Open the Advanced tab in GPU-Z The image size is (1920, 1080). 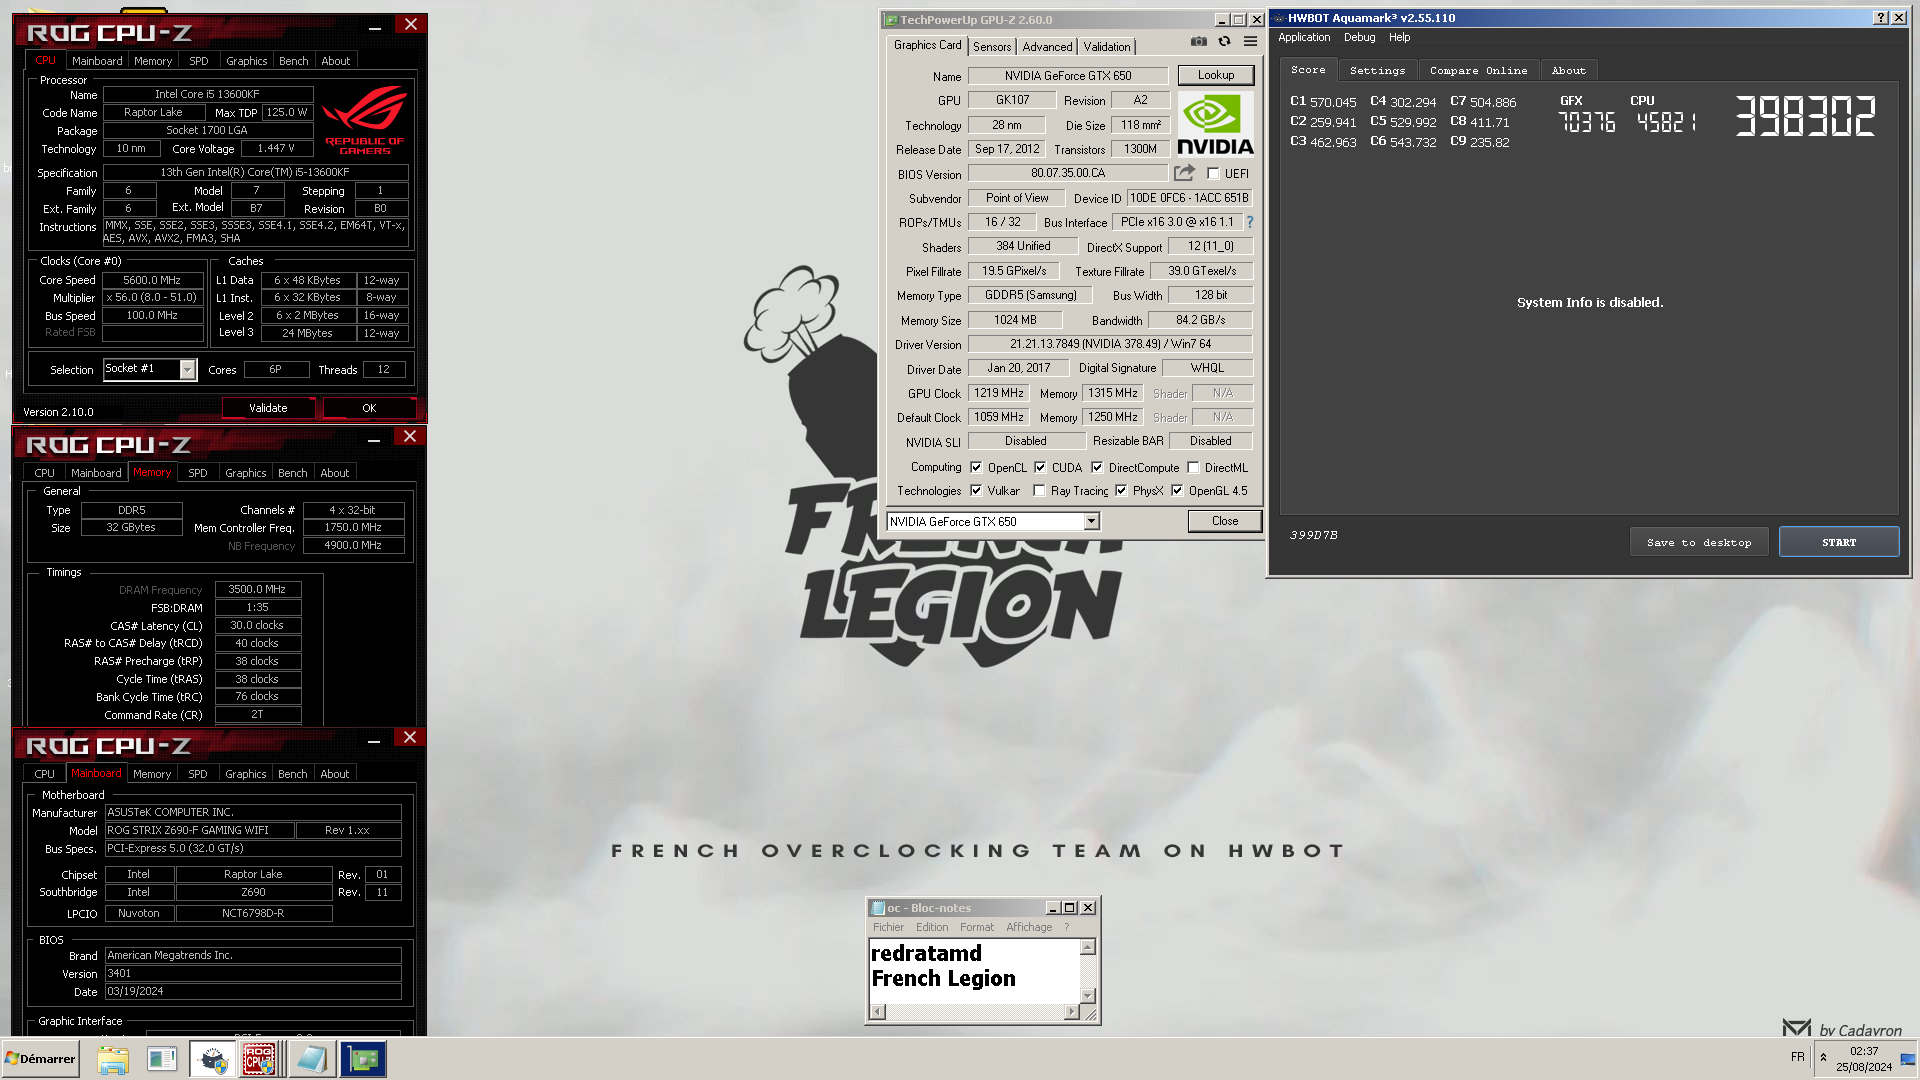coord(1047,47)
